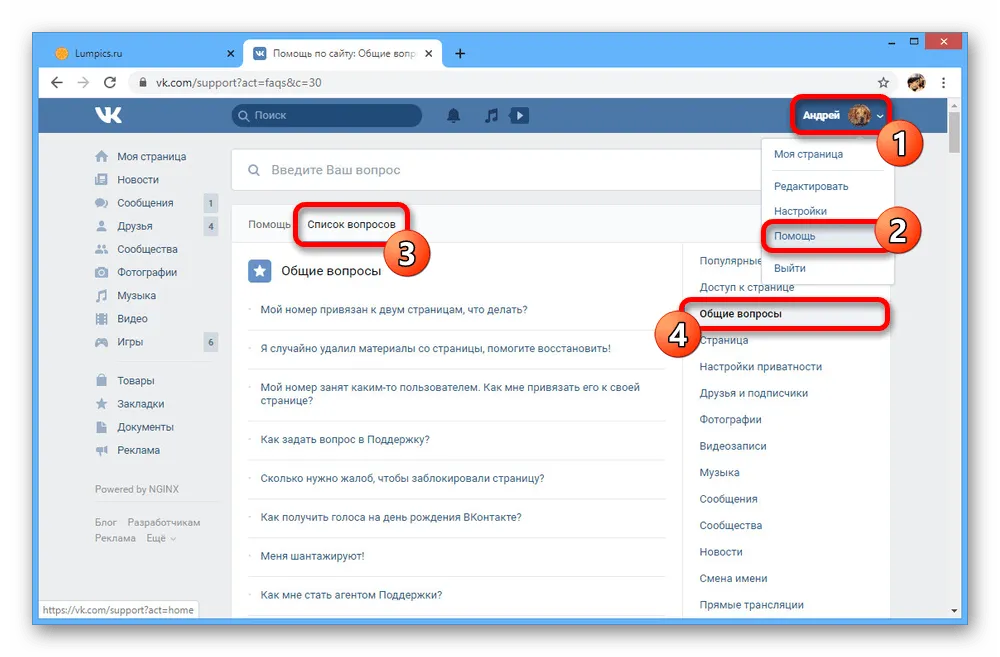This screenshot has height=657, width=1000.
Task: Click the group icon beside Сообщества
Action: 101,249
